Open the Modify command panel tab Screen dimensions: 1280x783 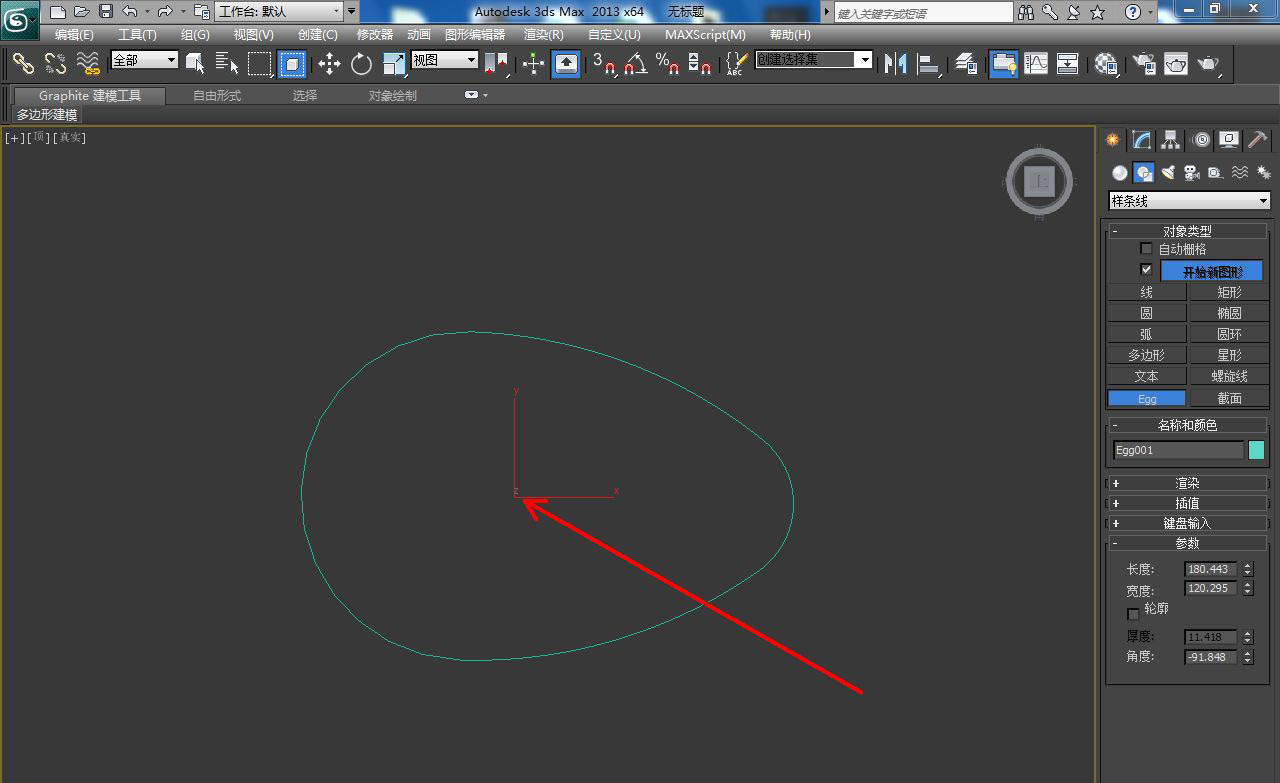[1142, 141]
